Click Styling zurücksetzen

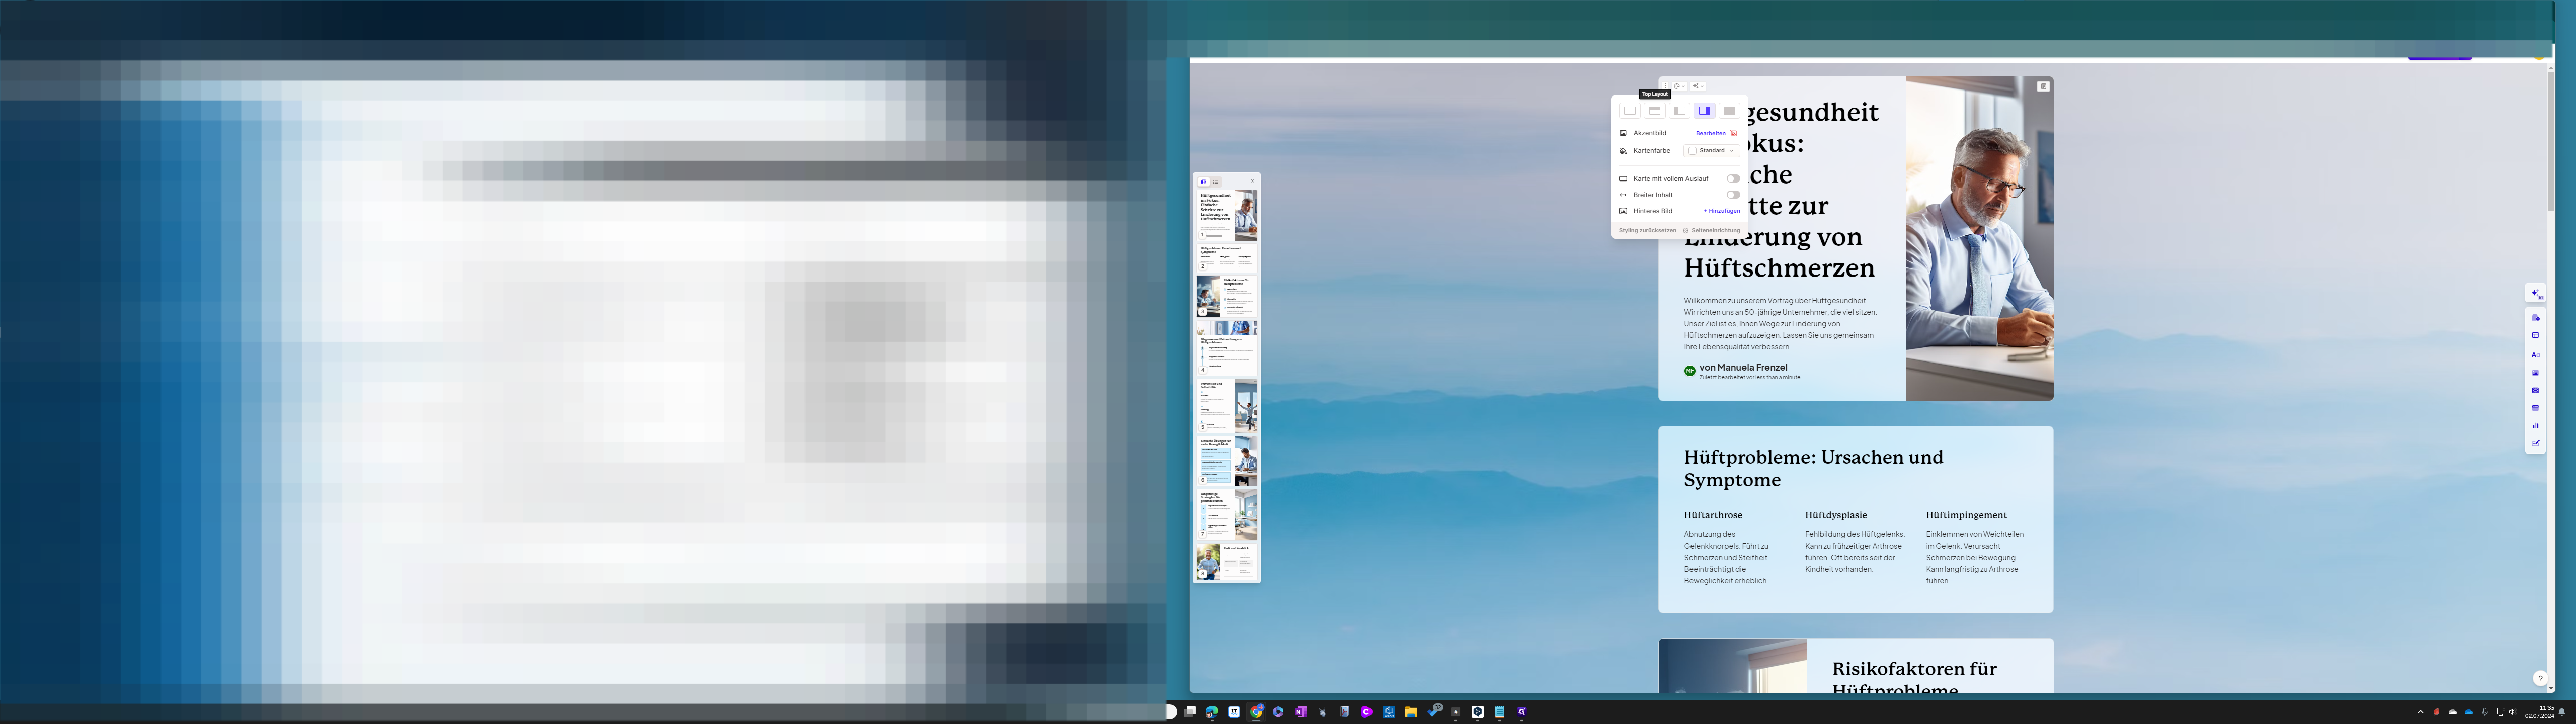(x=1647, y=231)
